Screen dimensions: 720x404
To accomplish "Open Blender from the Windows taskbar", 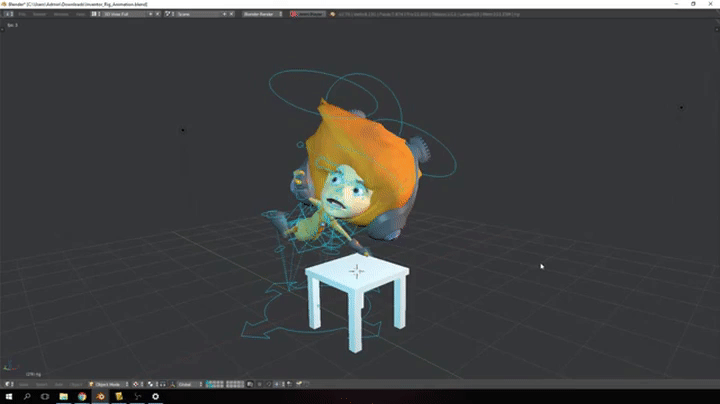I will (x=100, y=397).
